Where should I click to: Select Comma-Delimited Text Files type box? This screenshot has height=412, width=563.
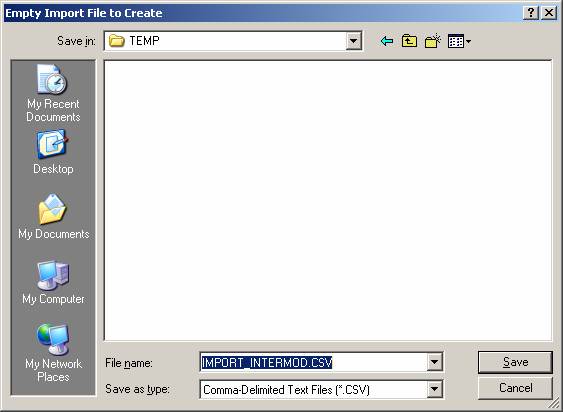pyautogui.click(x=313, y=389)
